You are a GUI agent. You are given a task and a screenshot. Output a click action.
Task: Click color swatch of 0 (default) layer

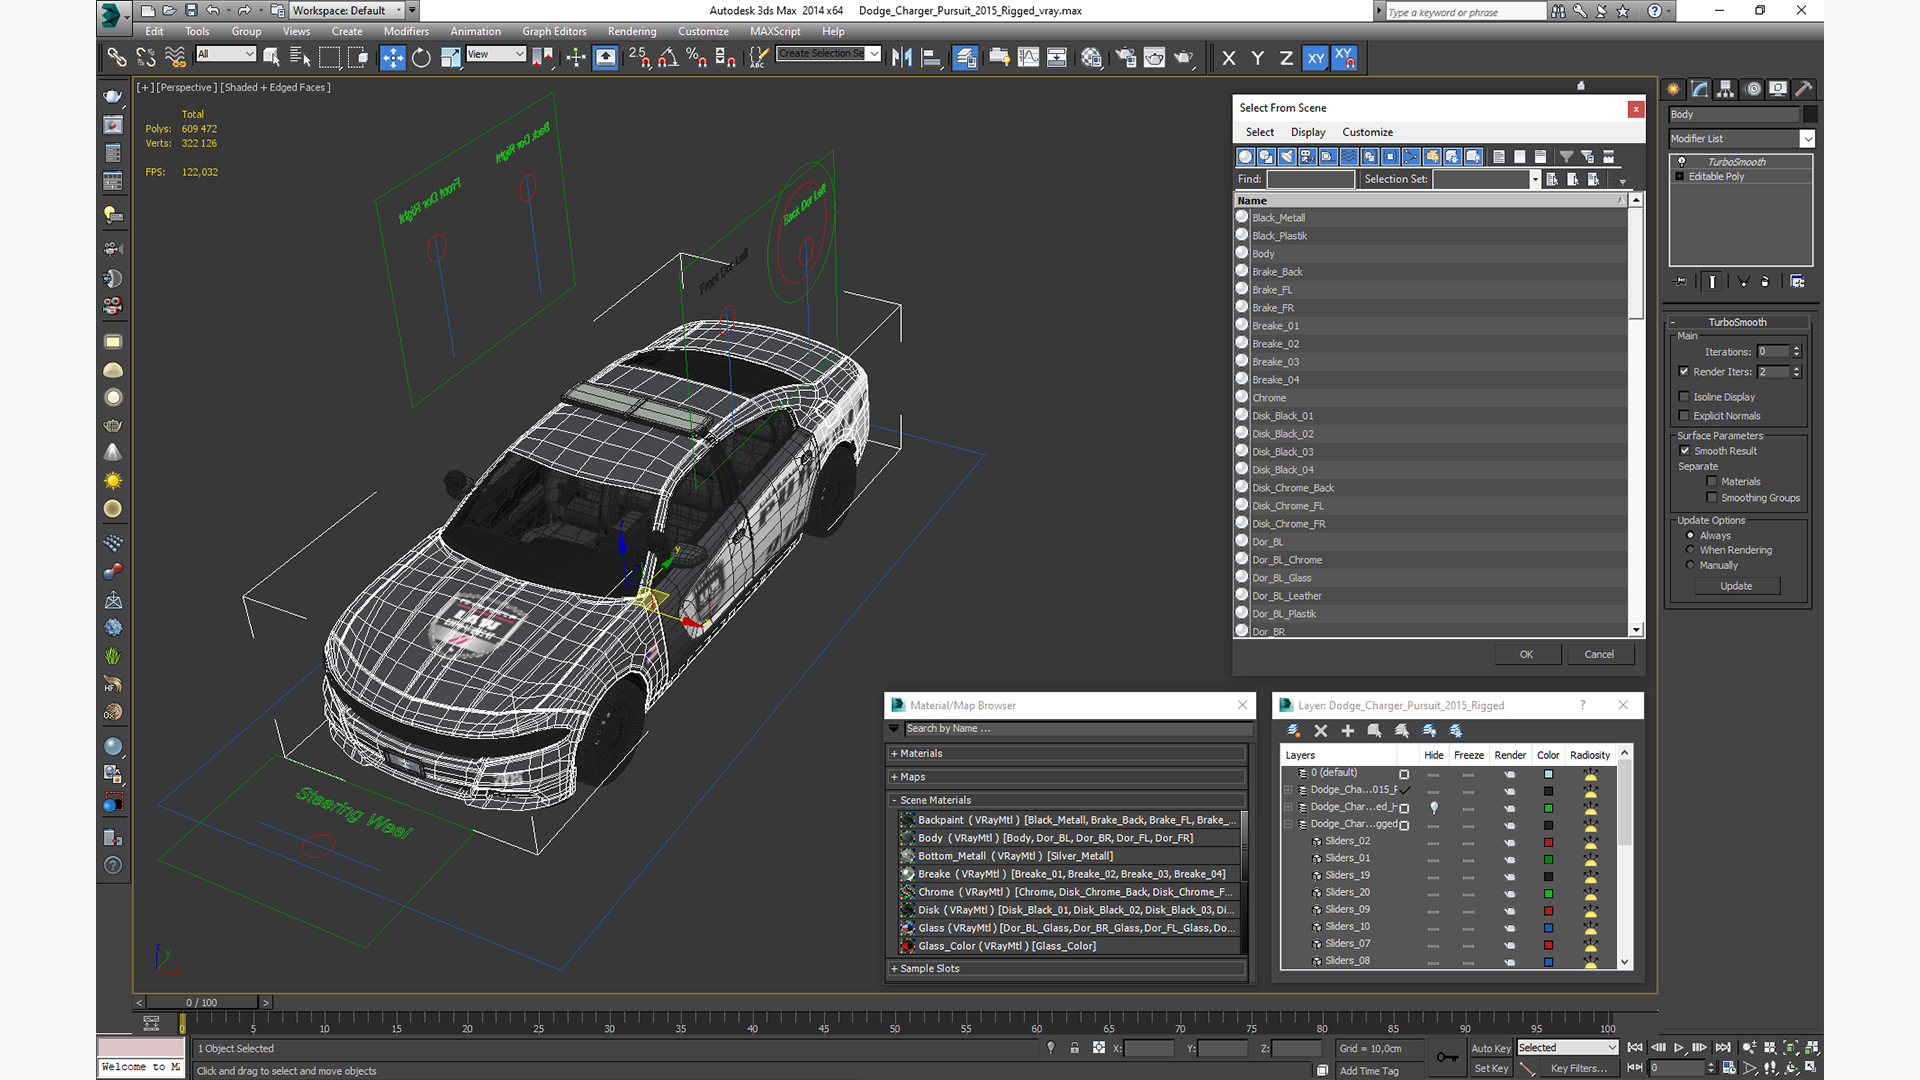tap(1548, 774)
